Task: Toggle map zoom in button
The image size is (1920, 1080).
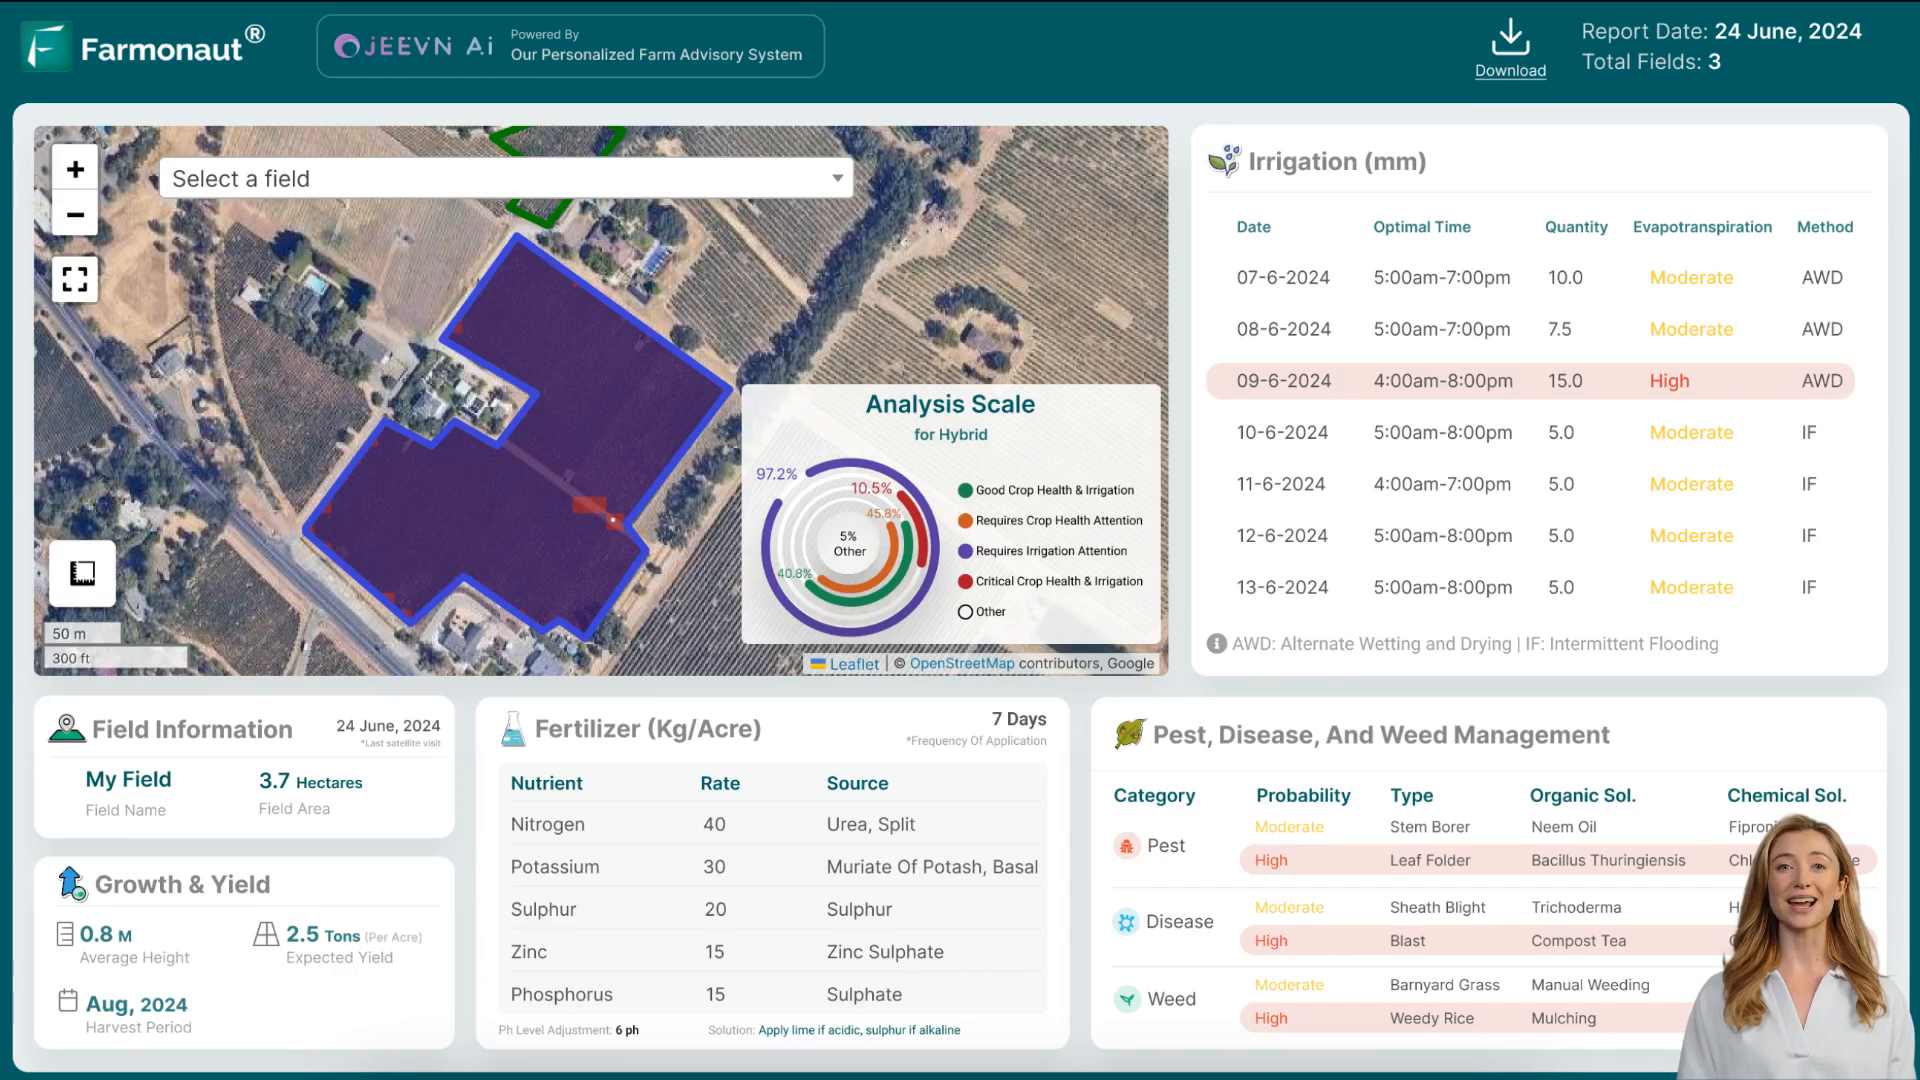Action: click(x=75, y=169)
